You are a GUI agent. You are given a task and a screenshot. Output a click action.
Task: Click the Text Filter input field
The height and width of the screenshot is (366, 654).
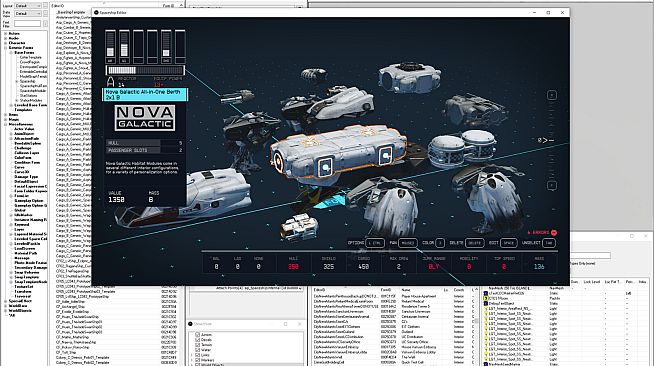pyautogui.click(x=27, y=23)
